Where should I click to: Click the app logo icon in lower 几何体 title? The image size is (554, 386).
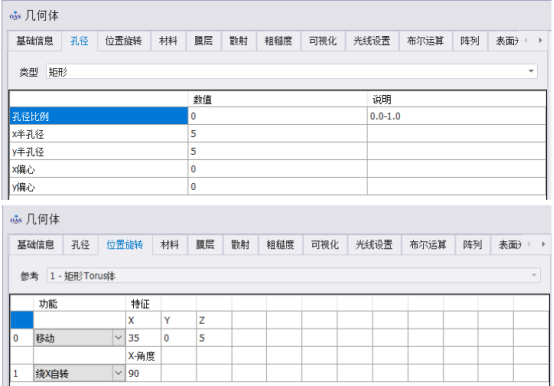[x=16, y=220]
